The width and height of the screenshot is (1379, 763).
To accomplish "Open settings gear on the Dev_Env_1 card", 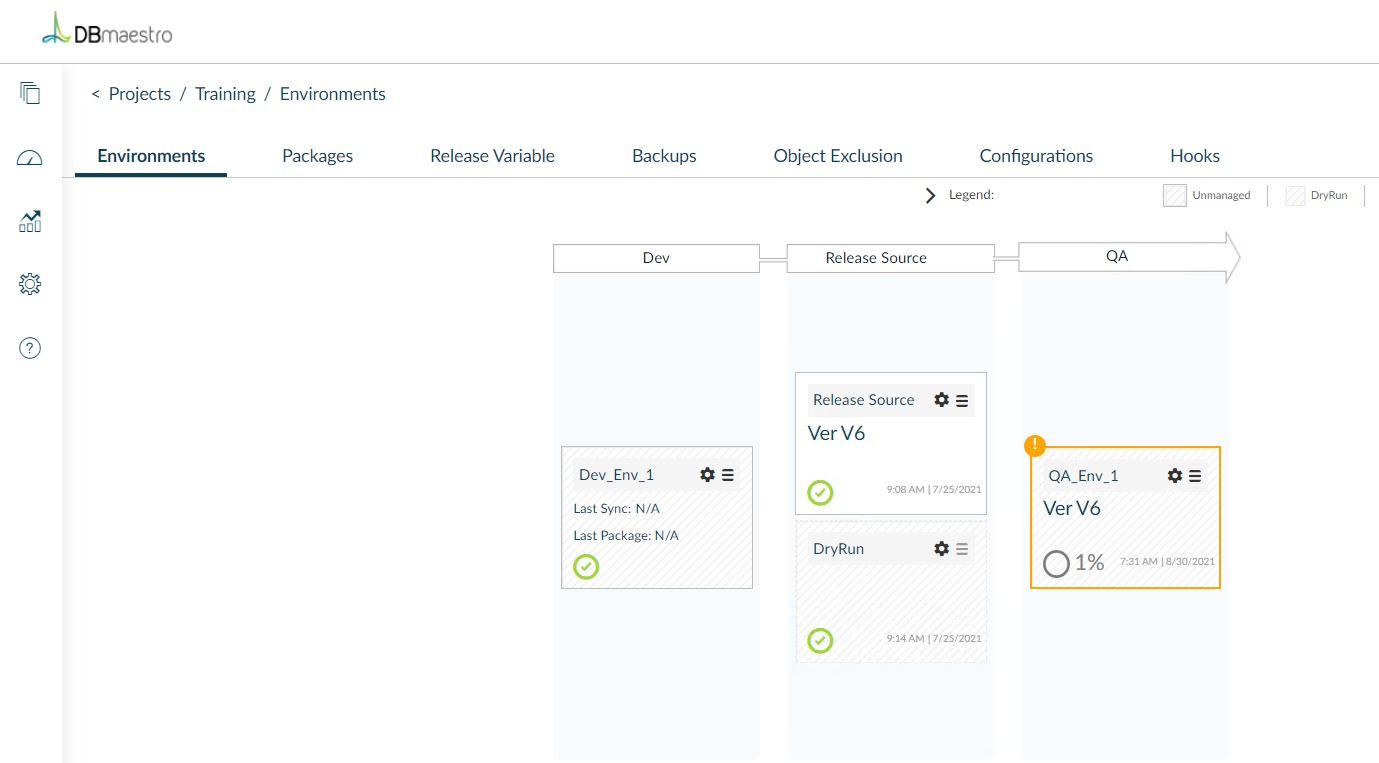I will pyautogui.click(x=708, y=474).
